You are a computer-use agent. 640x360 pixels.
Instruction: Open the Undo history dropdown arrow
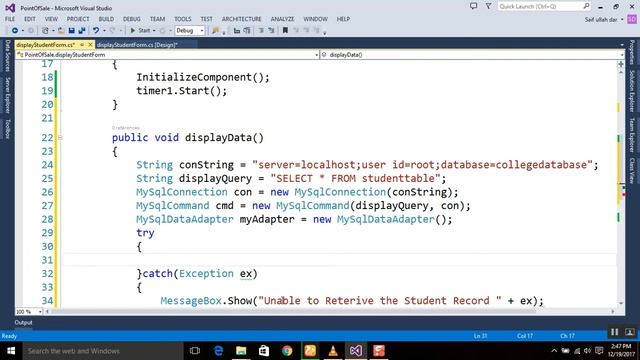pos(104,31)
